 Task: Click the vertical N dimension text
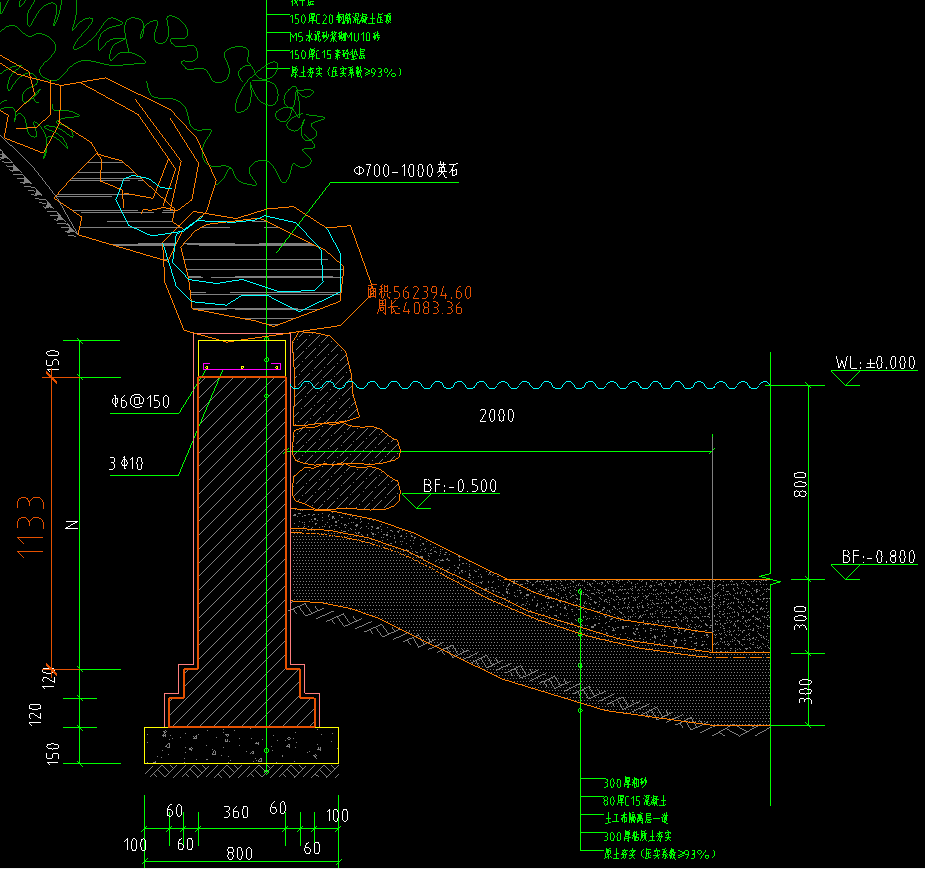coord(71,524)
